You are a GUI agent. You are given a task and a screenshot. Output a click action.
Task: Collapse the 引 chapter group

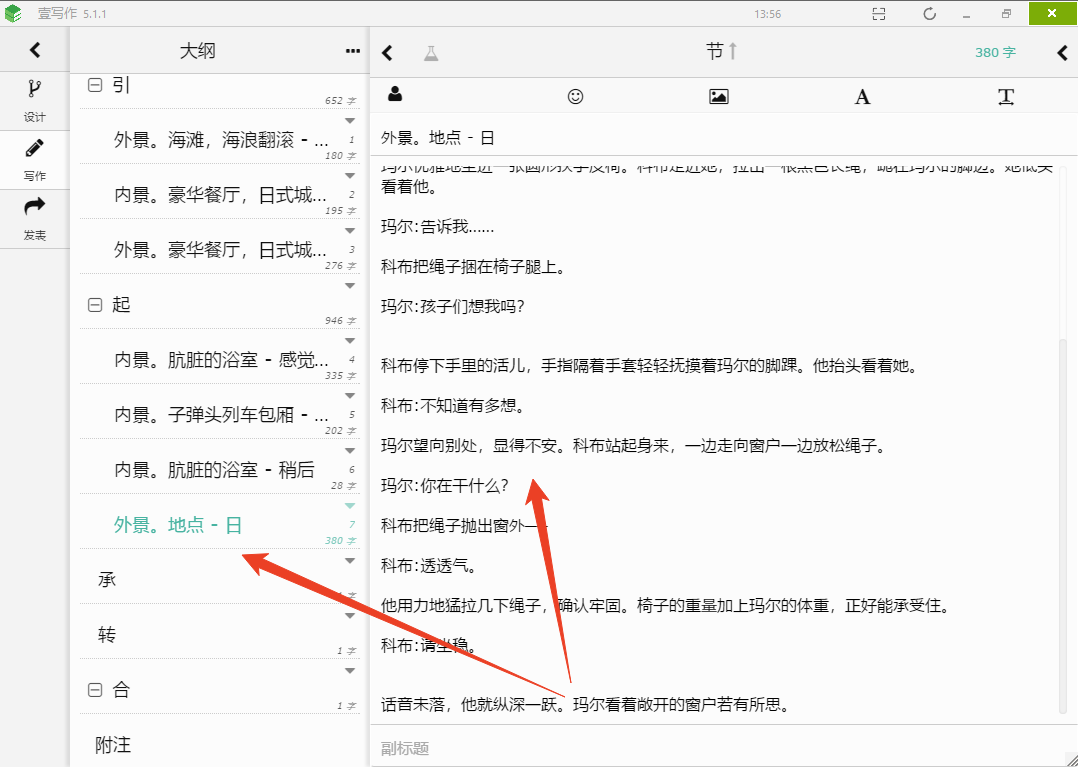tap(95, 85)
